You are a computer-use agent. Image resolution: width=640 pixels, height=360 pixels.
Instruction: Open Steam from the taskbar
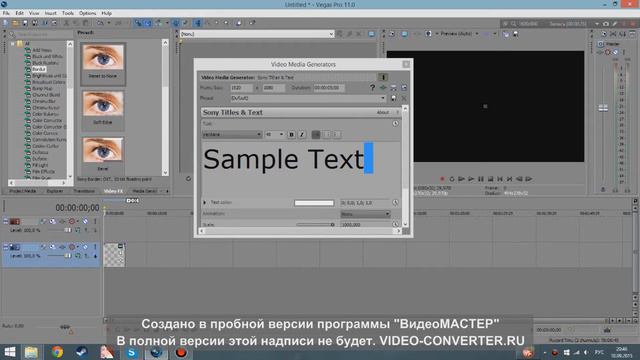coord(82,352)
